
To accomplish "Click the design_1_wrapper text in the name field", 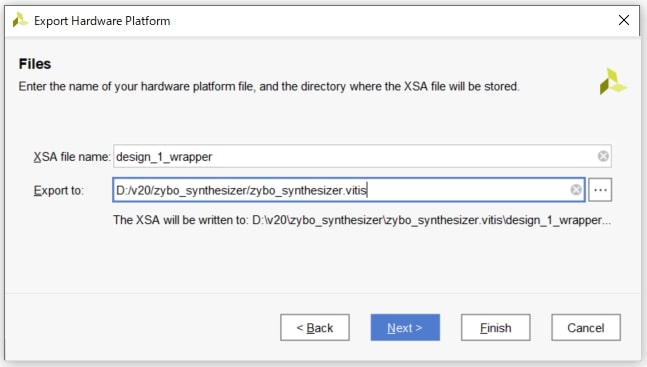I will [x=164, y=157].
